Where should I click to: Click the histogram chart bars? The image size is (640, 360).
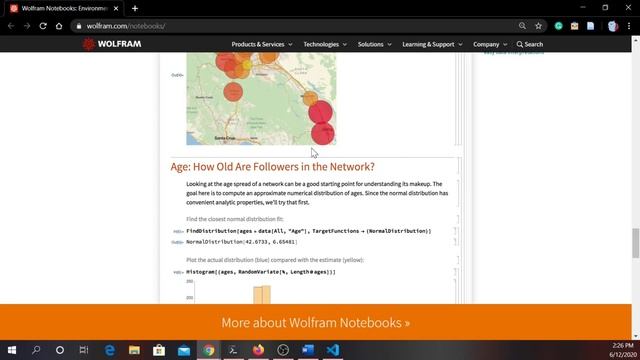click(262, 295)
